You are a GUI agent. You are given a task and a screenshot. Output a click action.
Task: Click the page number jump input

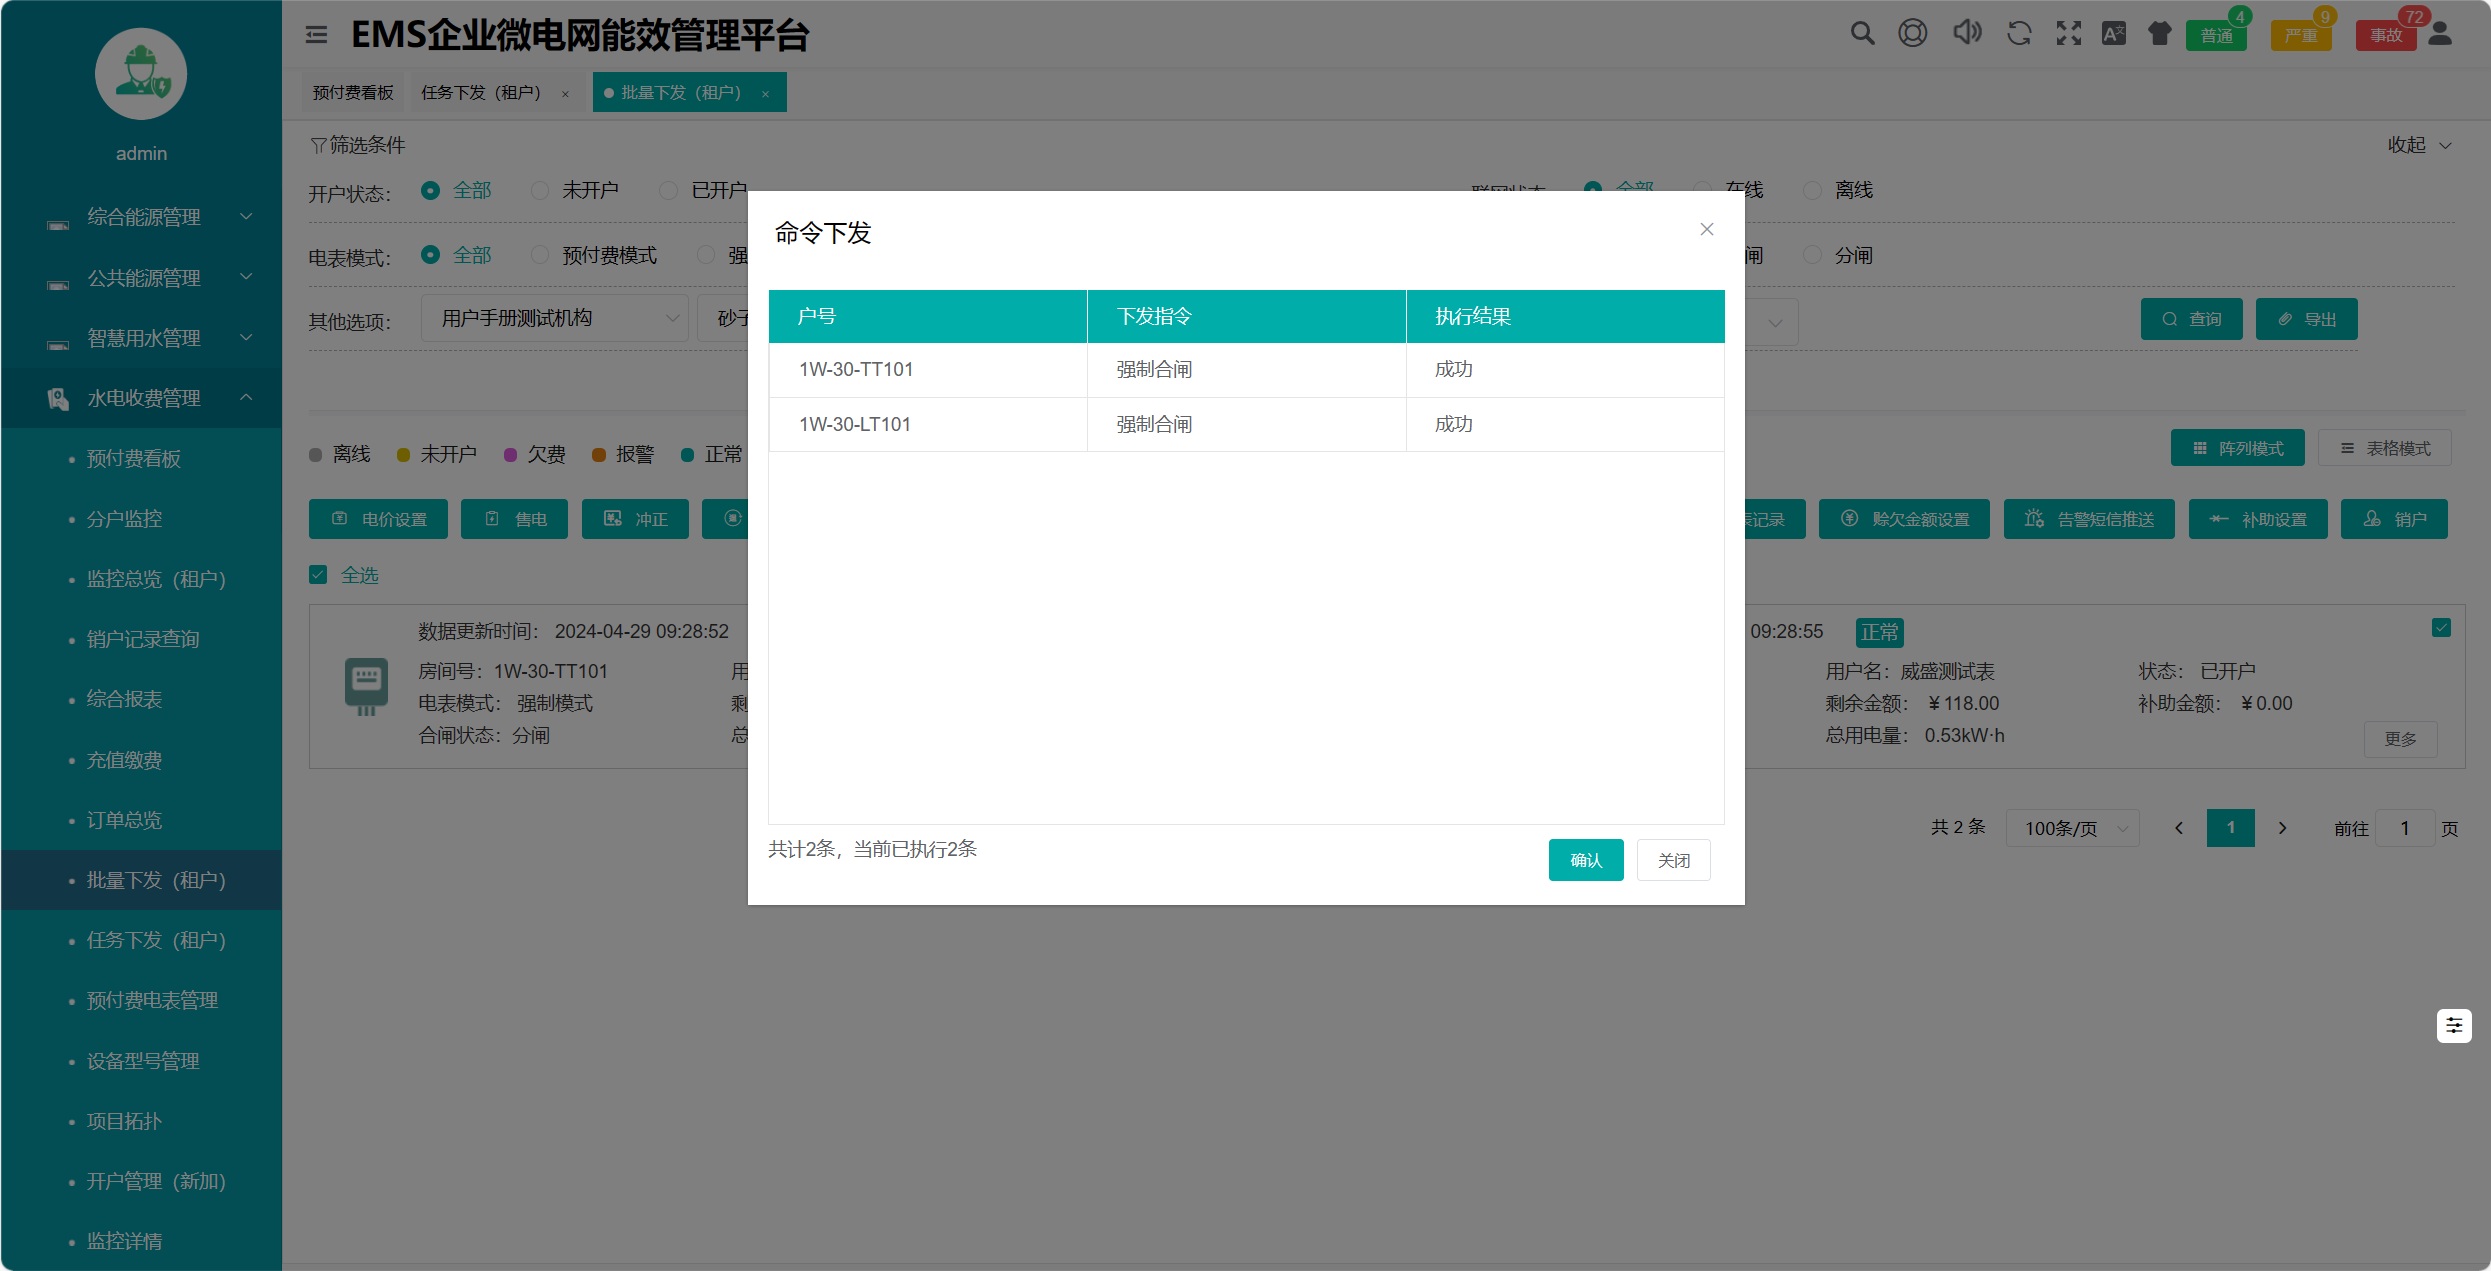[2404, 828]
